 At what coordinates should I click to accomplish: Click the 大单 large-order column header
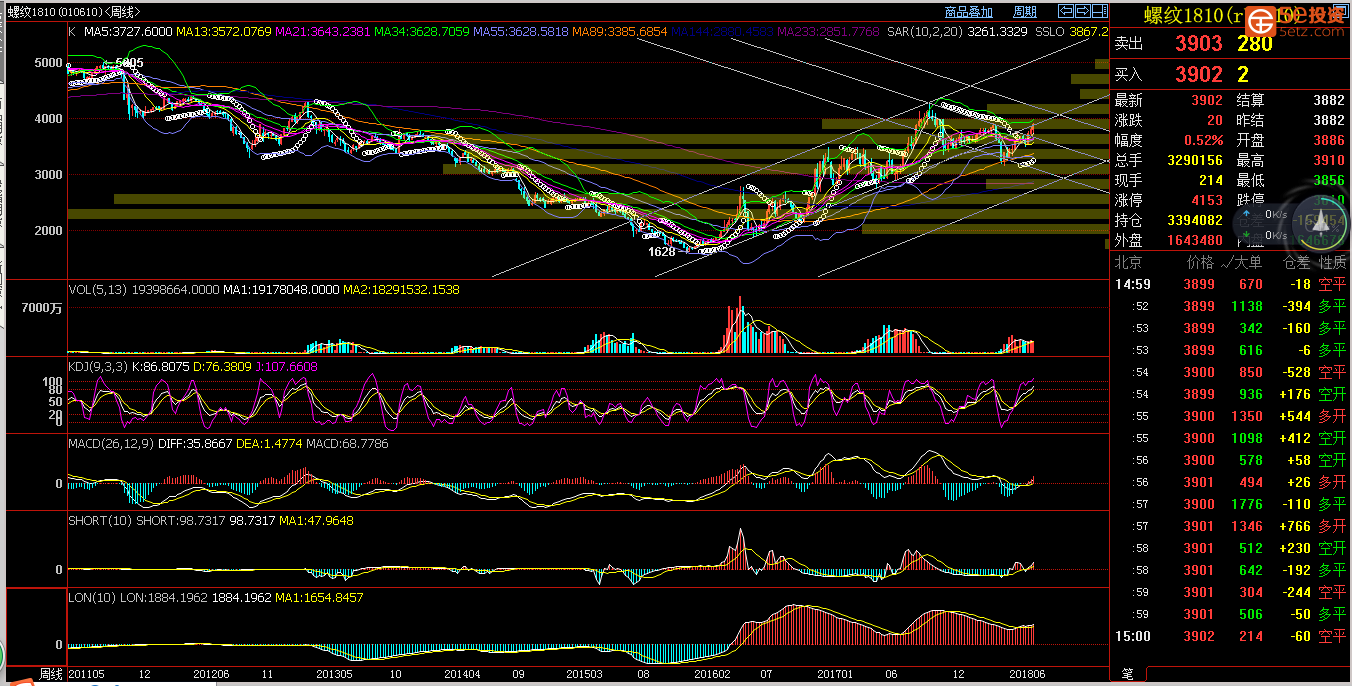pyautogui.click(x=1247, y=262)
